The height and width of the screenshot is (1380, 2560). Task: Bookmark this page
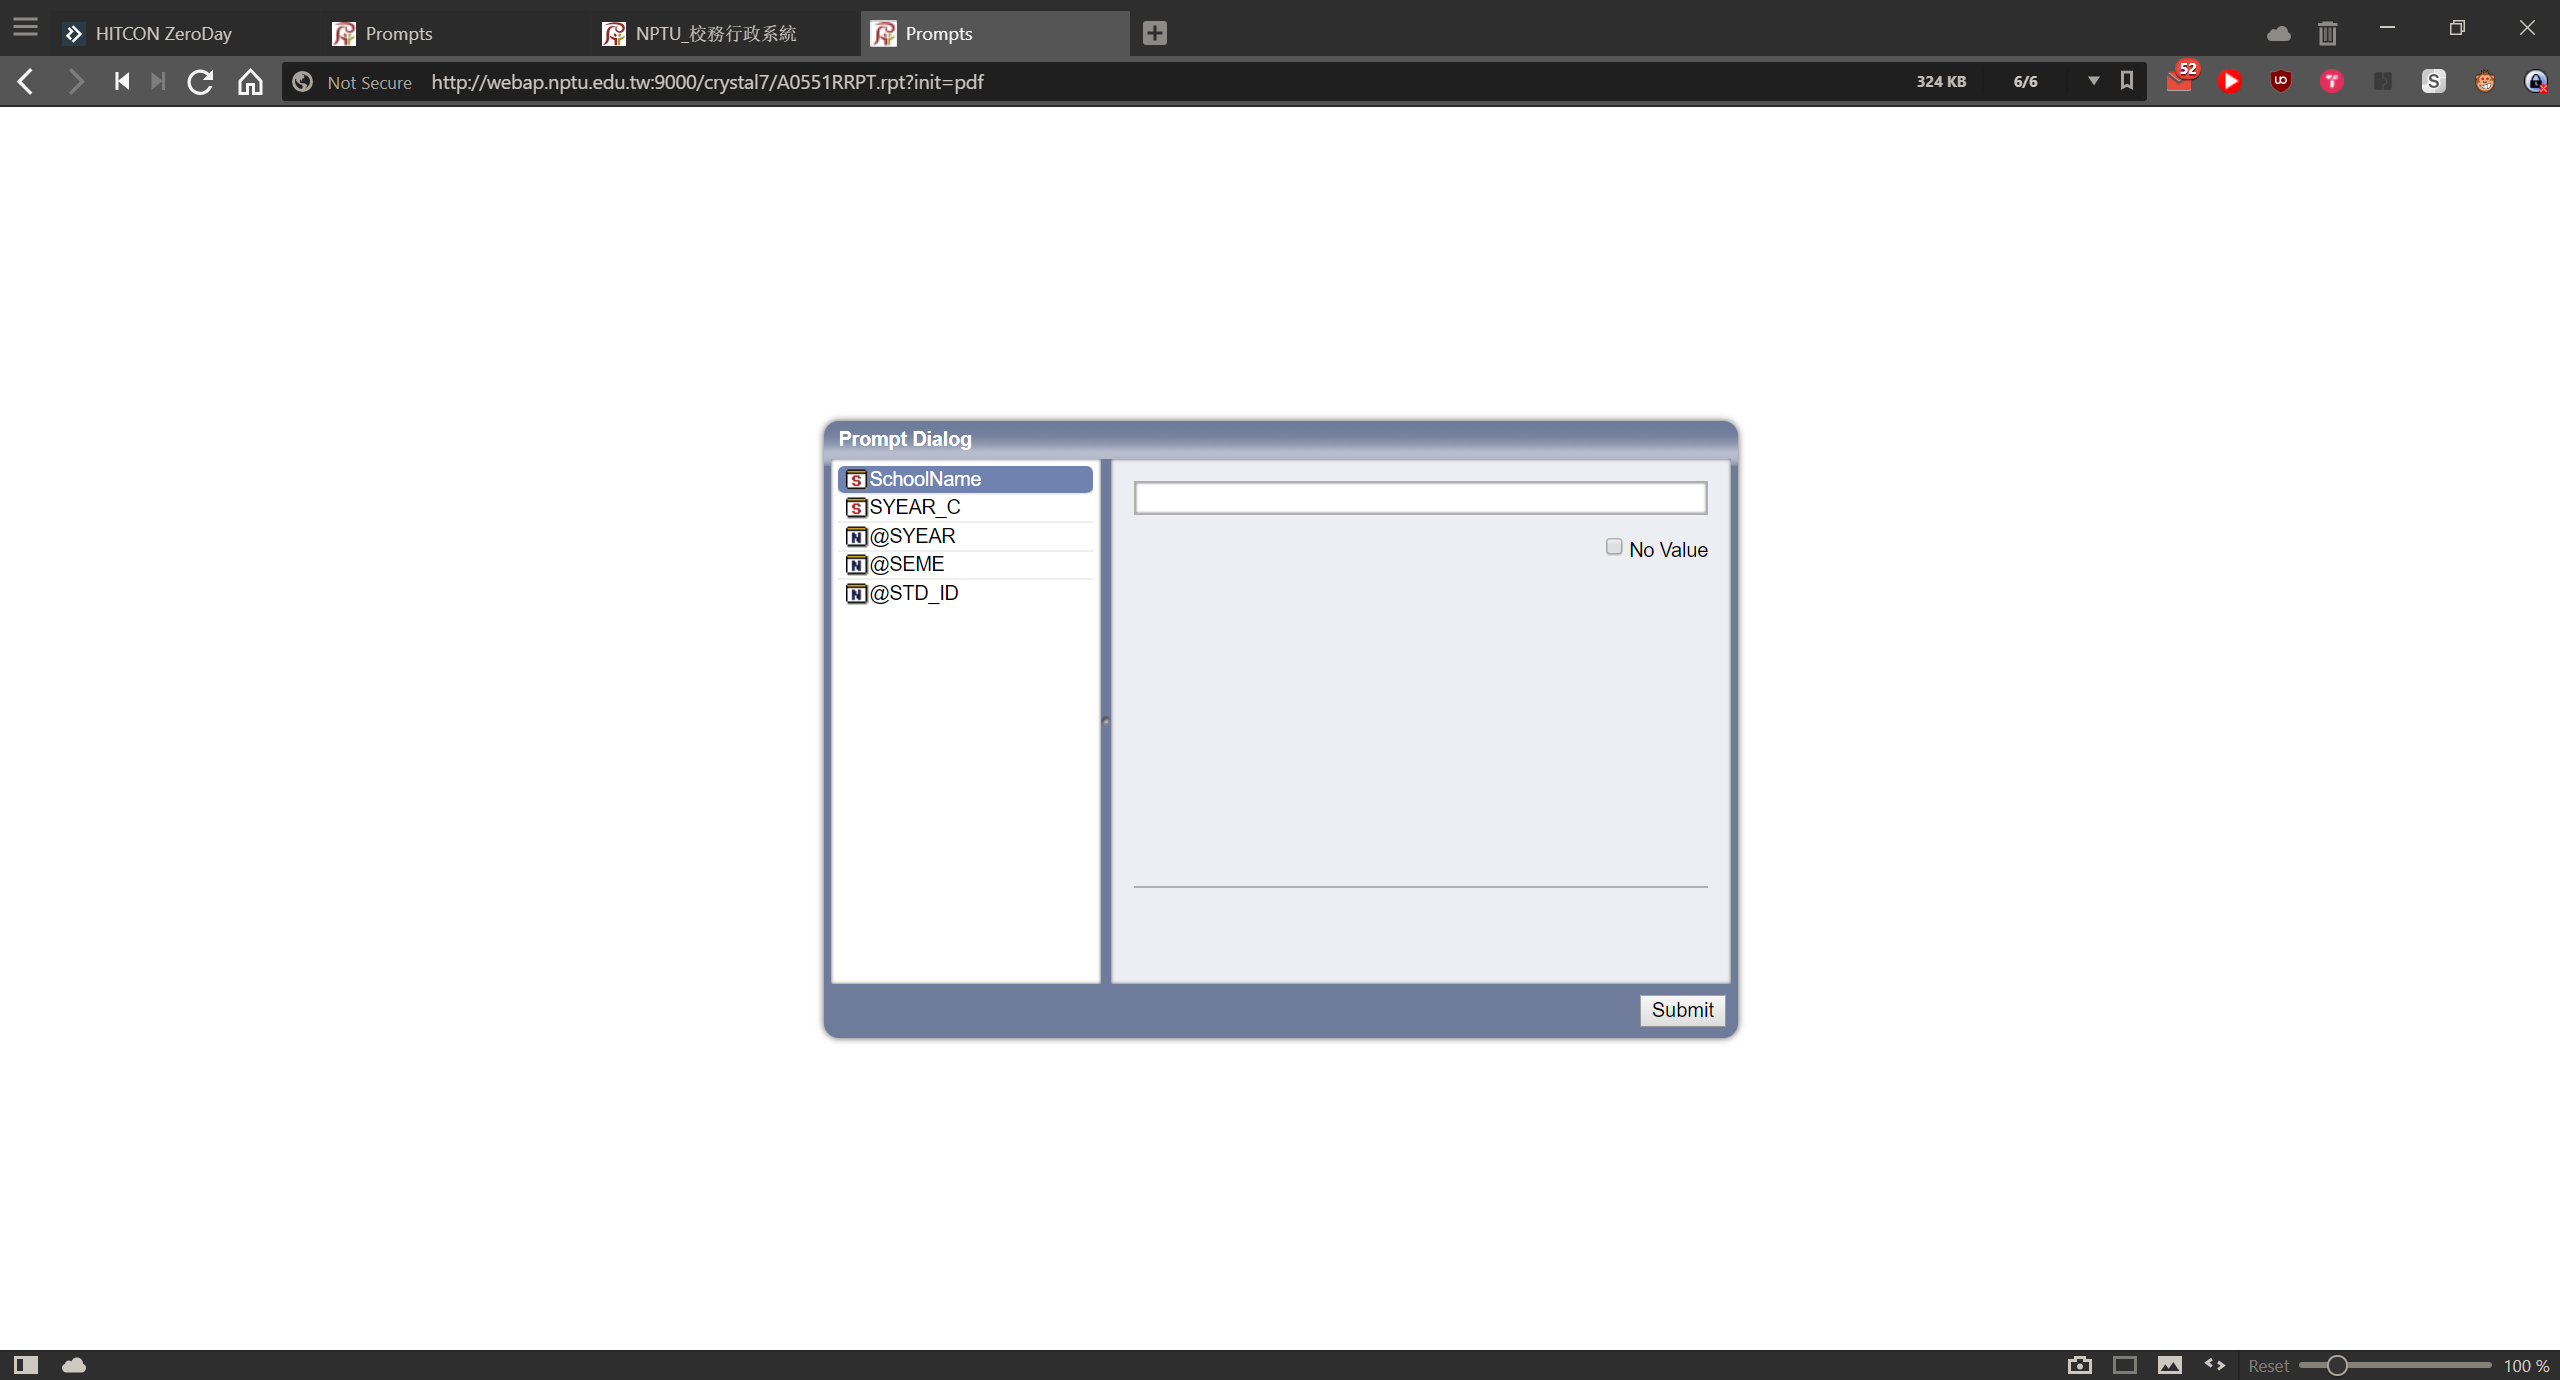[x=2127, y=81]
